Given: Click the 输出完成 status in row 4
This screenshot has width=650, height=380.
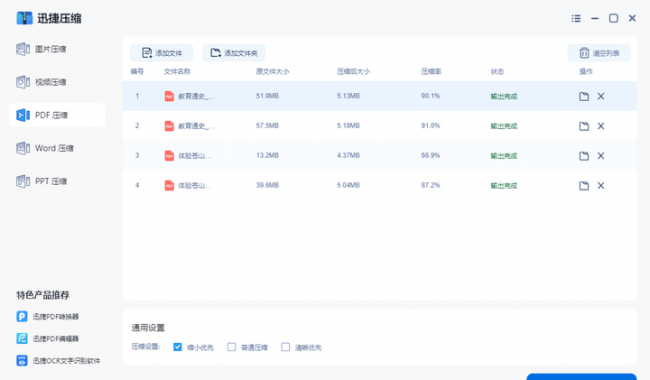Looking at the screenshot, I should click(x=504, y=186).
